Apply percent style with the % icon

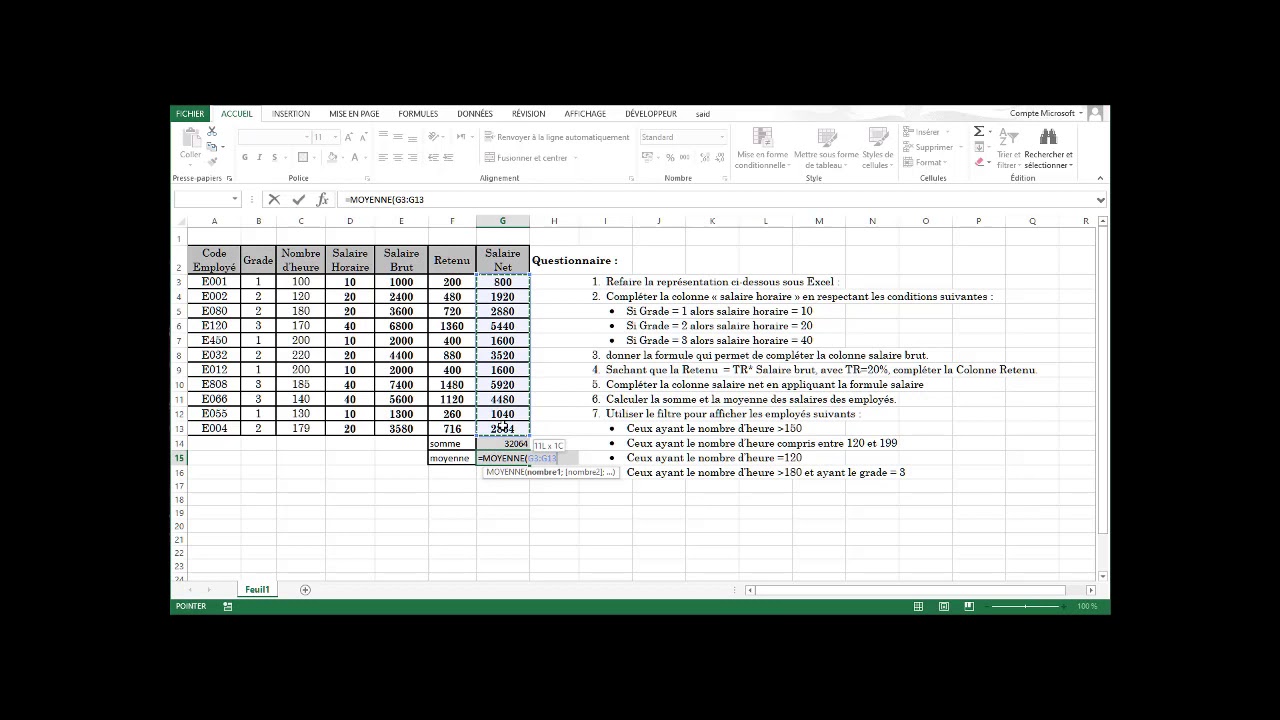click(x=670, y=158)
